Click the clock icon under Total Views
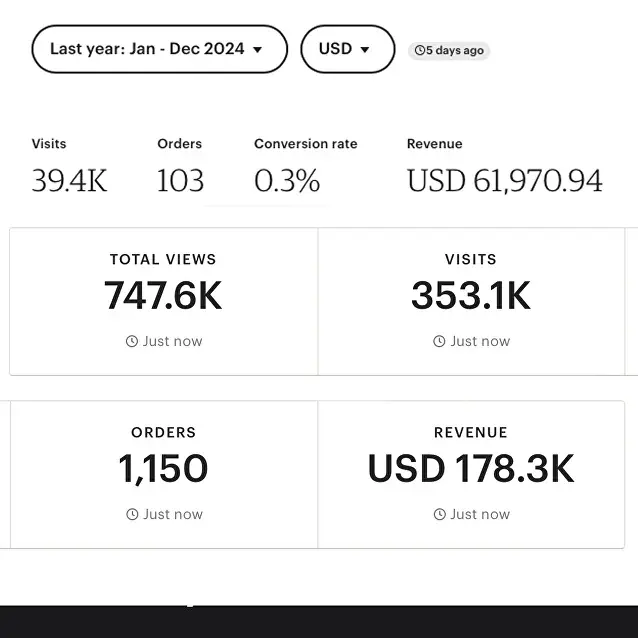This screenshot has width=638, height=638. tap(132, 341)
